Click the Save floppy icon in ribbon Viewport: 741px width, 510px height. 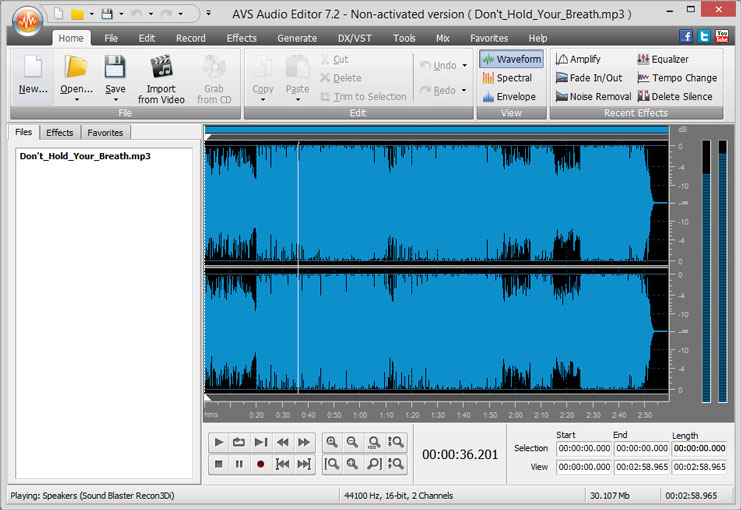[115, 66]
